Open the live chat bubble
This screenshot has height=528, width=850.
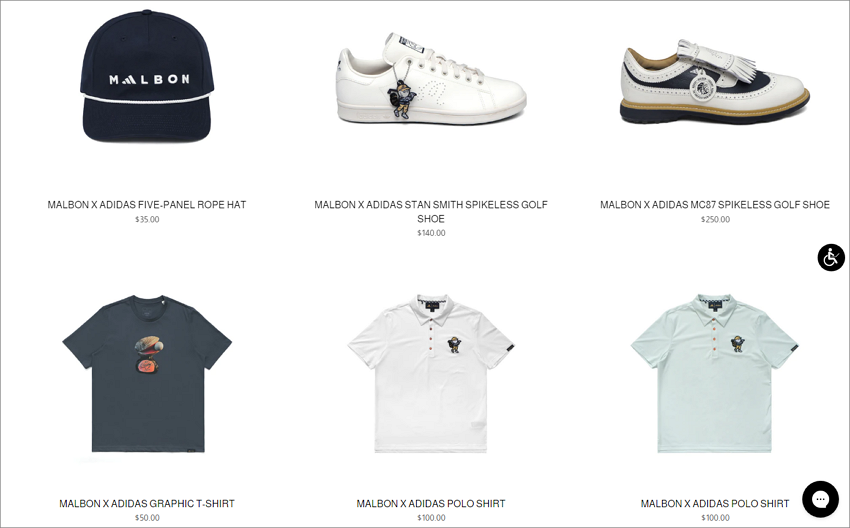point(821,499)
